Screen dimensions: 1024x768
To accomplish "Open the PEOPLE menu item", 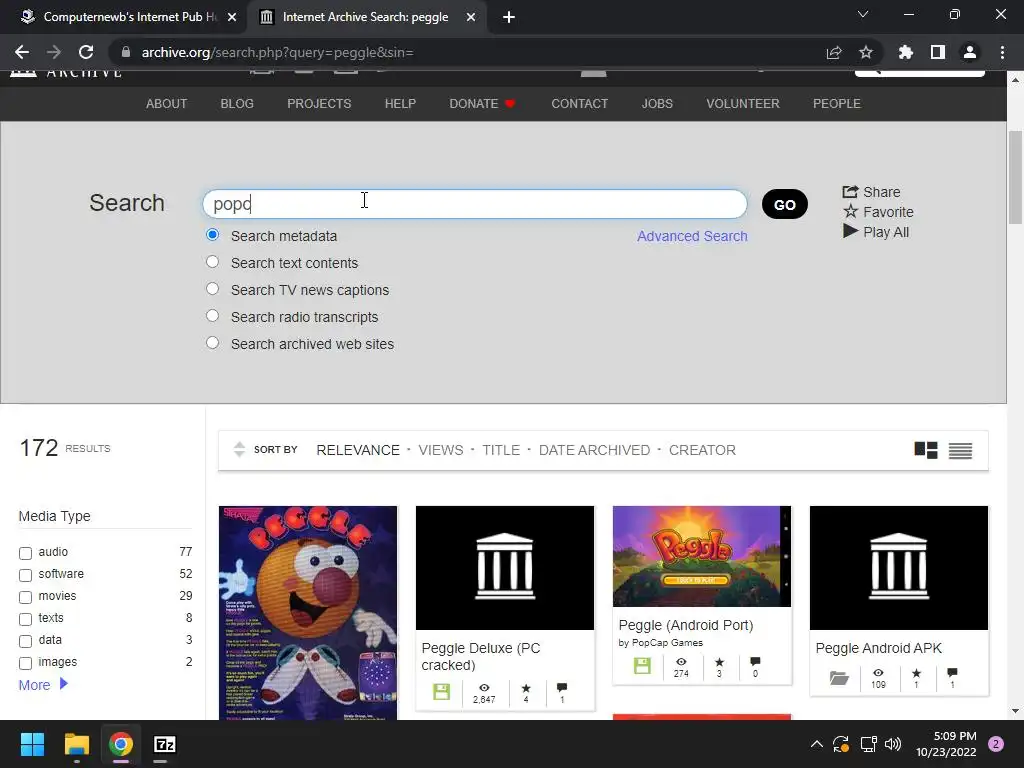I will click(x=837, y=104).
